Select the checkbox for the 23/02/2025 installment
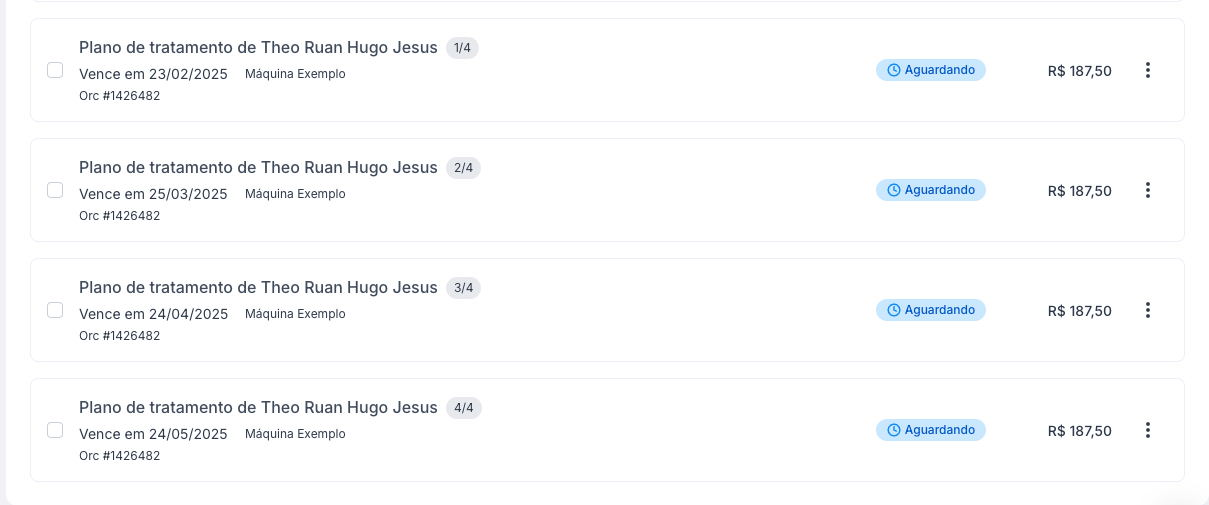Image resolution: width=1209 pixels, height=505 pixels. click(55, 70)
